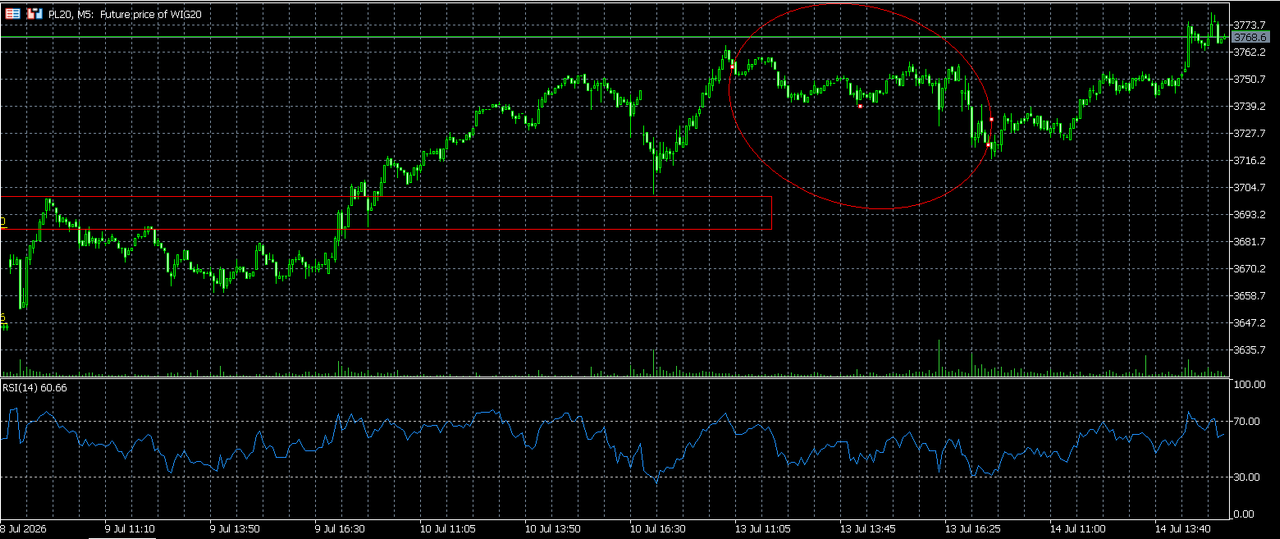Click price scale value 3773.7
The image size is (1280, 539).
1250,24
